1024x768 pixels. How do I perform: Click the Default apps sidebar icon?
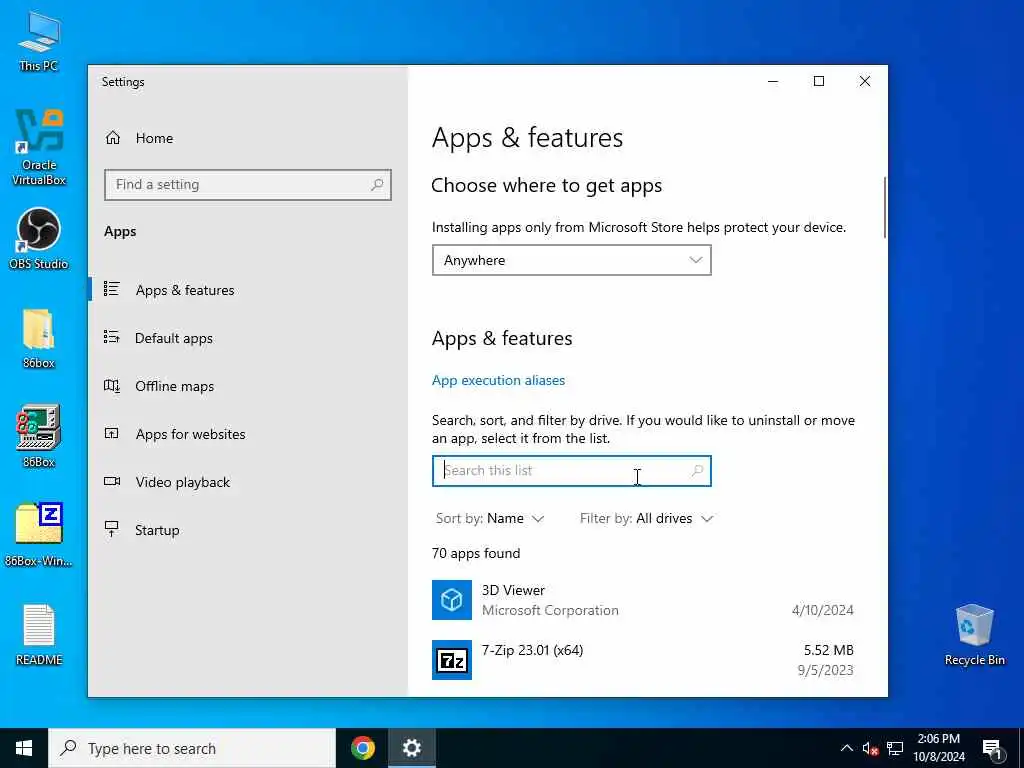tap(112, 337)
